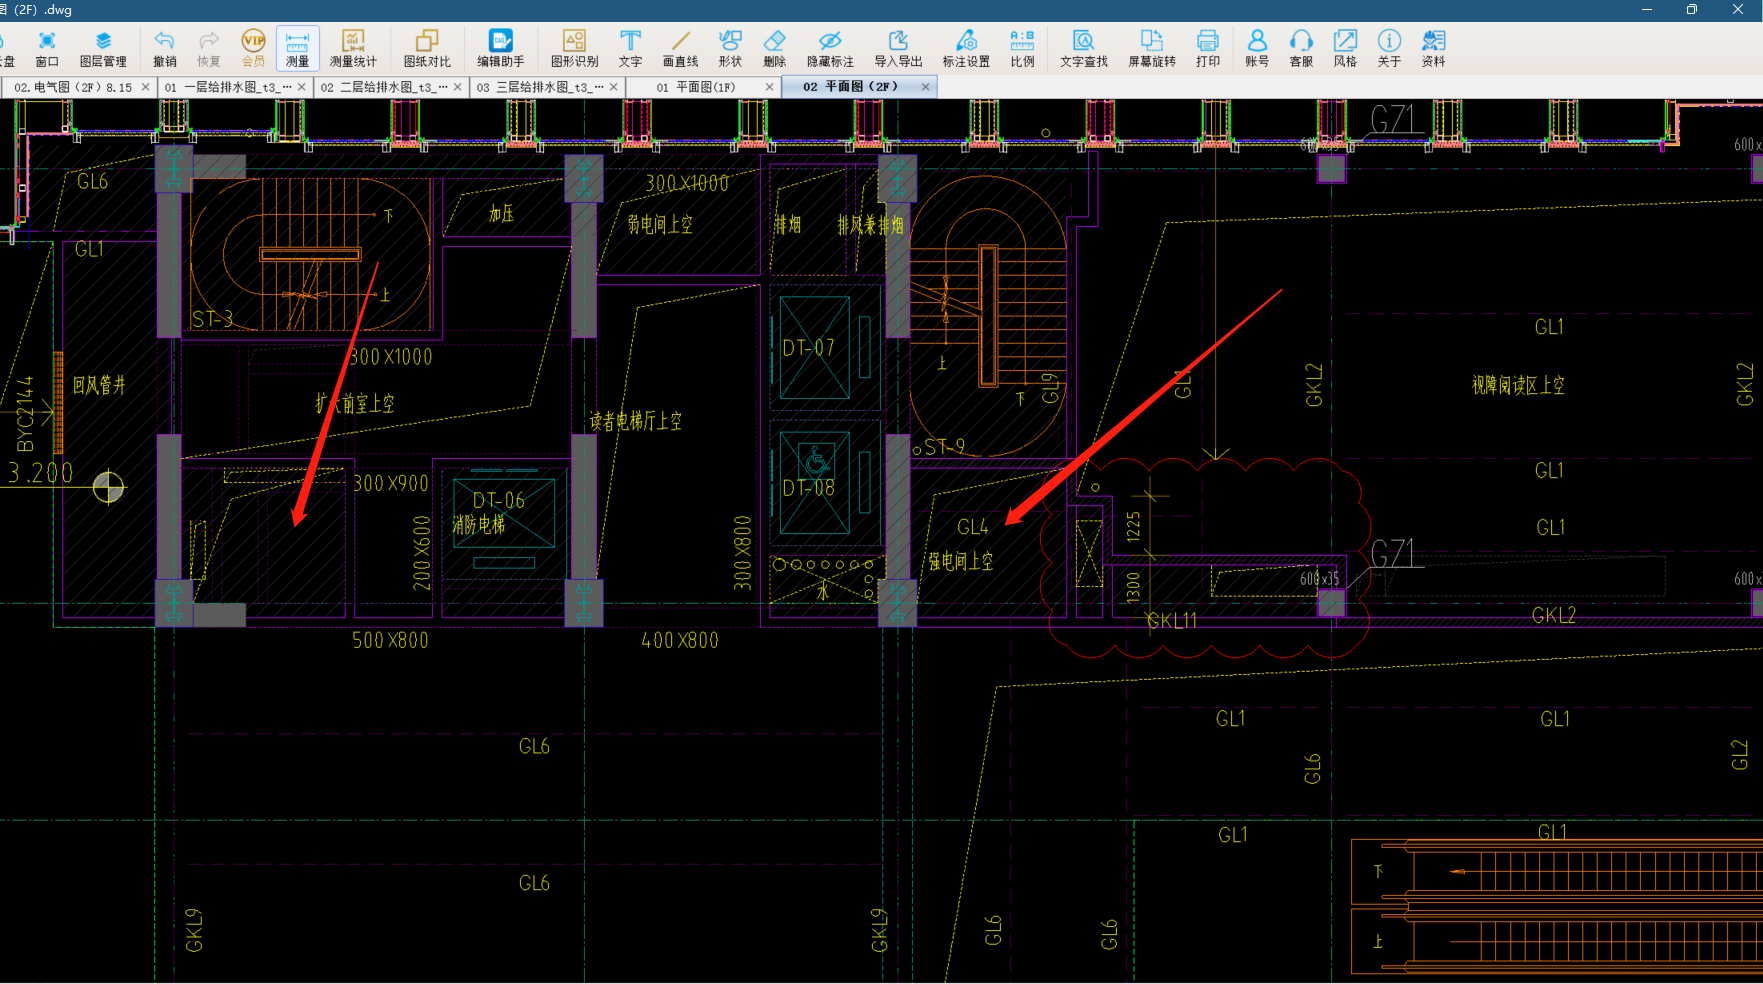Open 图层管理 layer manager
Image resolution: width=1763 pixels, height=984 pixels.
(x=103, y=48)
